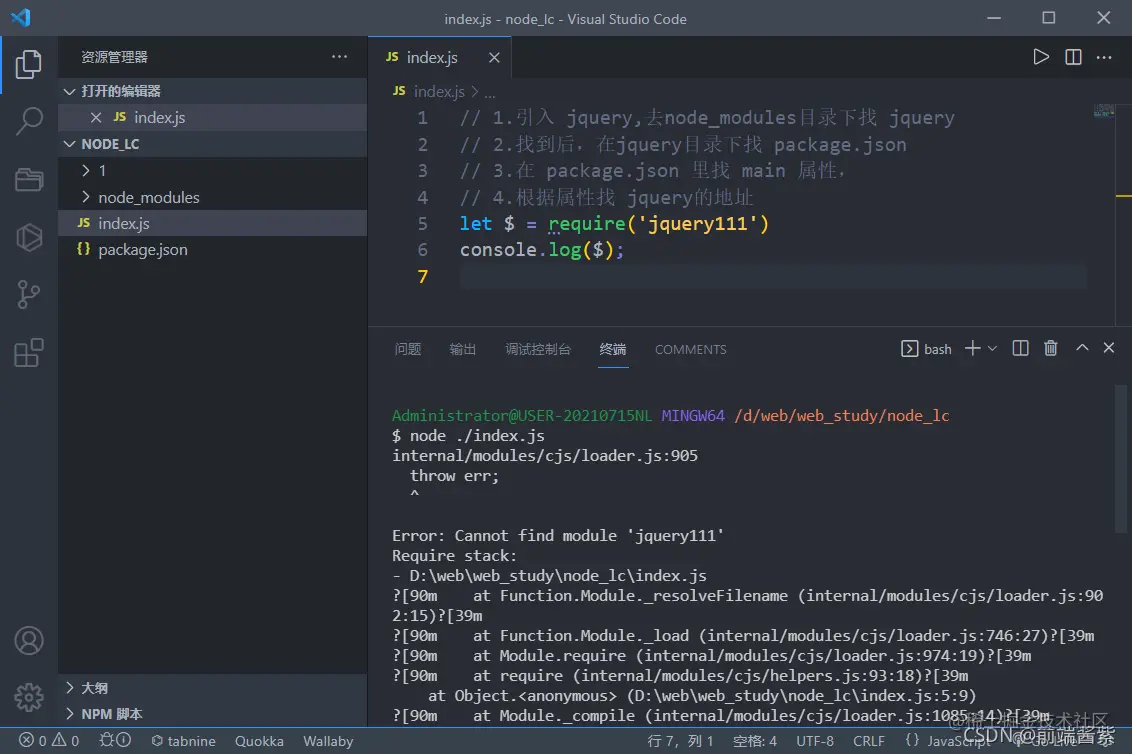Open index.js in the file tree
This screenshot has height=754, width=1132.
point(212,223)
